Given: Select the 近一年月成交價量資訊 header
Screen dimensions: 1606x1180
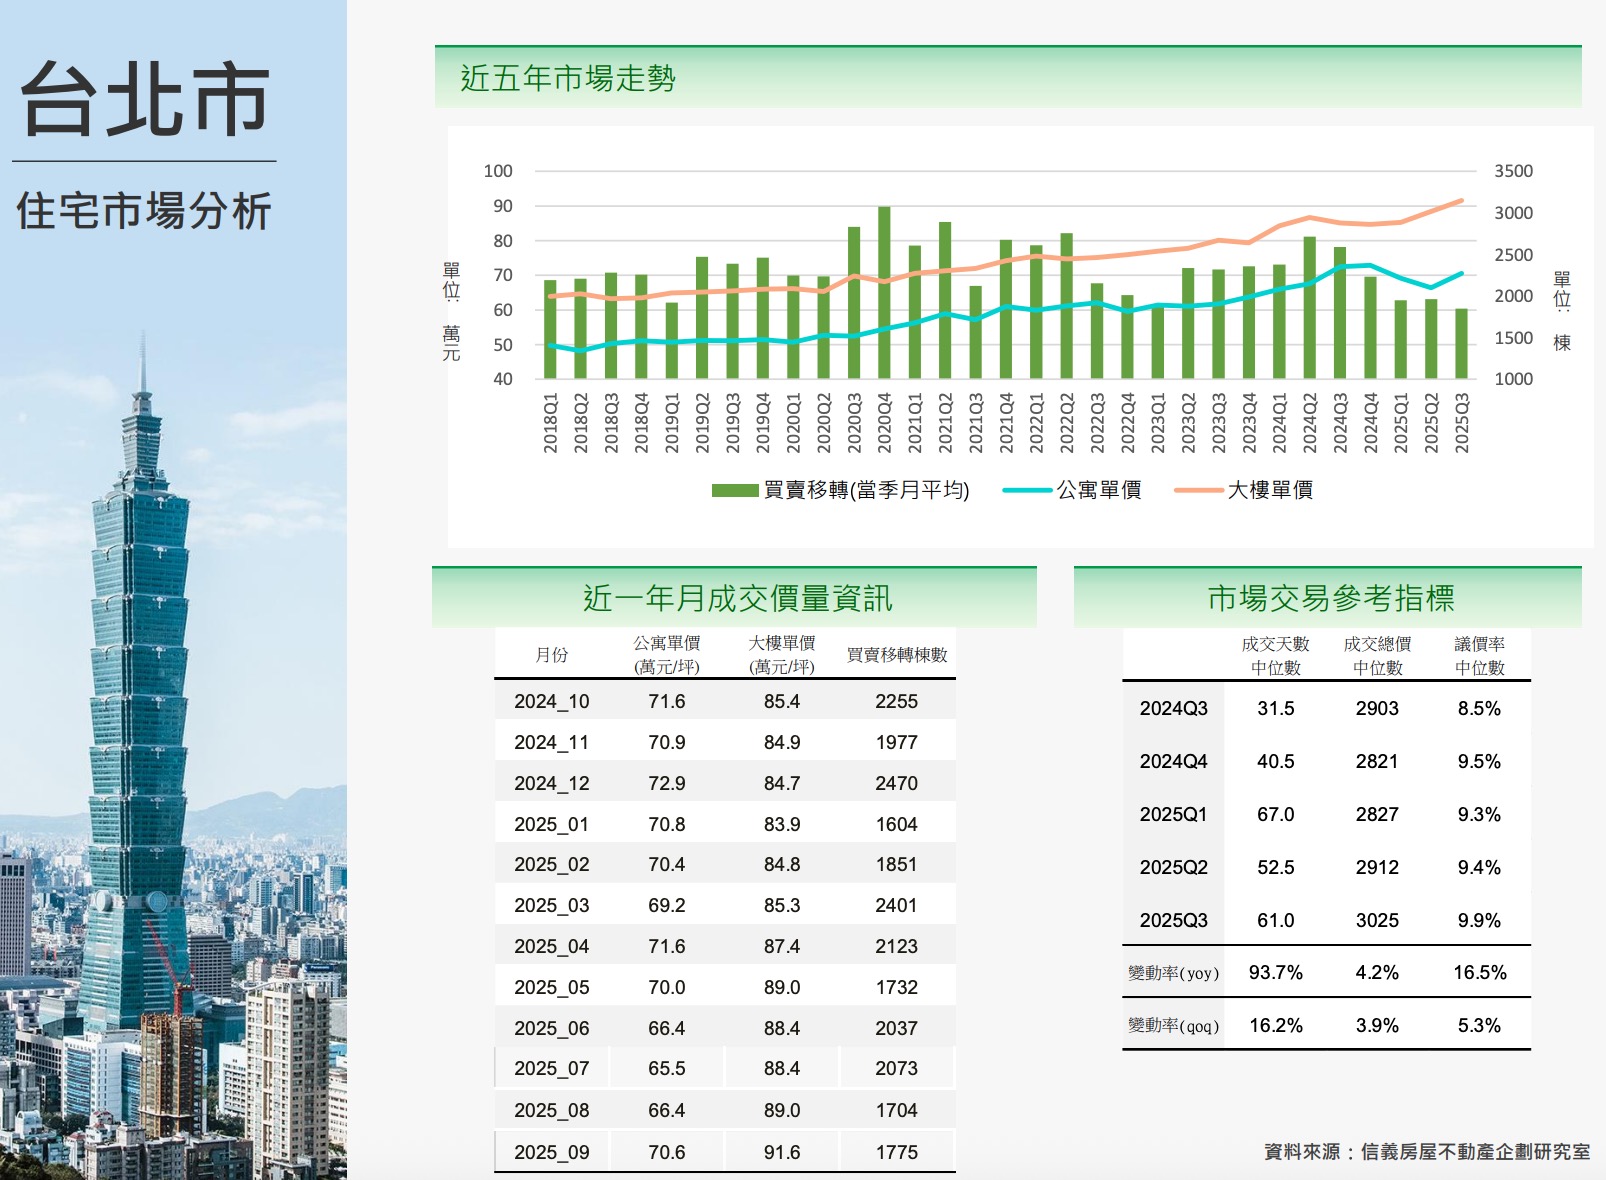Looking at the screenshot, I should click(x=737, y=598).
